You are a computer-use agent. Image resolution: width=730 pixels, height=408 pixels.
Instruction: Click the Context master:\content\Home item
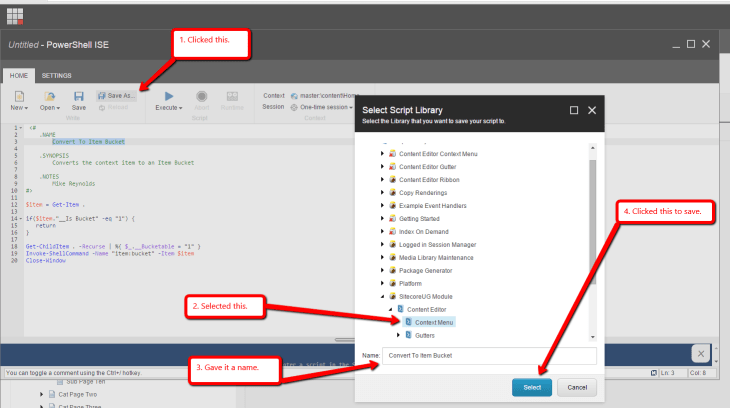(x=324, y=95)
